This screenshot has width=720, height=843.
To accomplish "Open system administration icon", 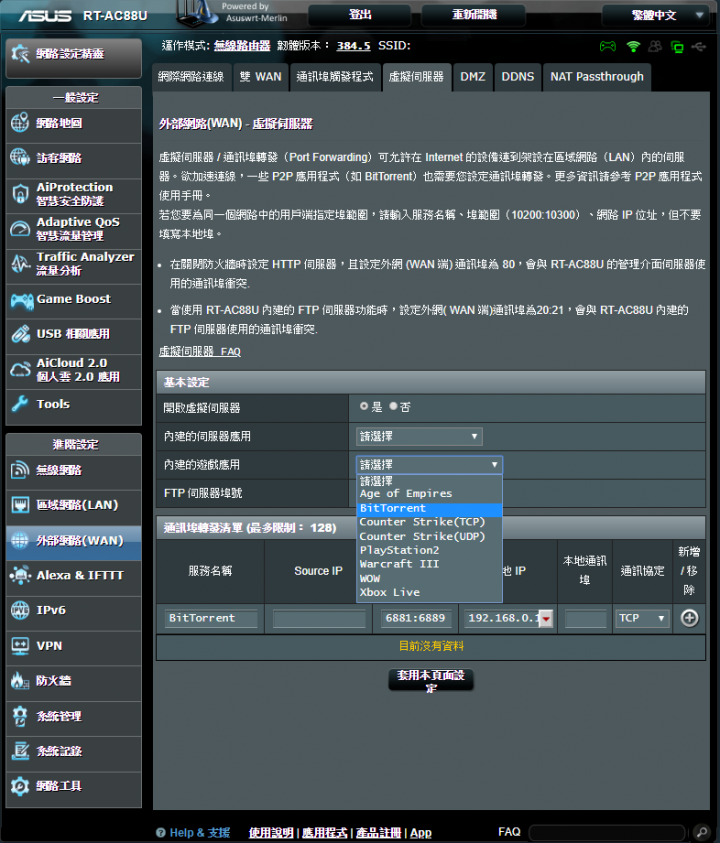I will (20, 716).
